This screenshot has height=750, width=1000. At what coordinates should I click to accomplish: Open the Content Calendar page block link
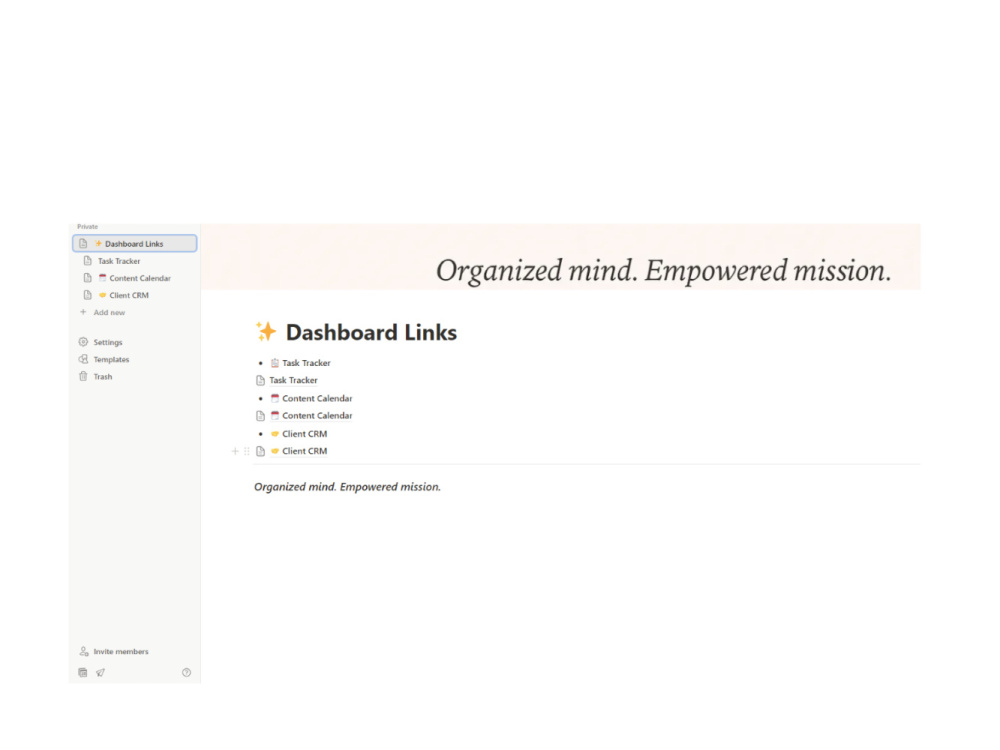317,416
